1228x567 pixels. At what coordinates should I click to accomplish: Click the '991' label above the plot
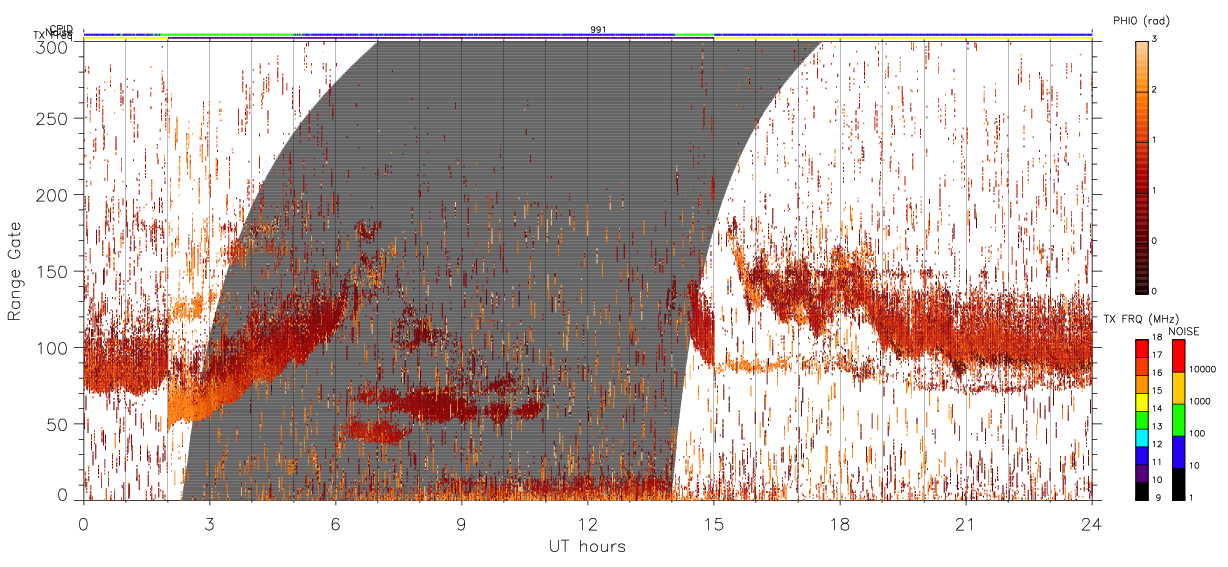(598, 30)
